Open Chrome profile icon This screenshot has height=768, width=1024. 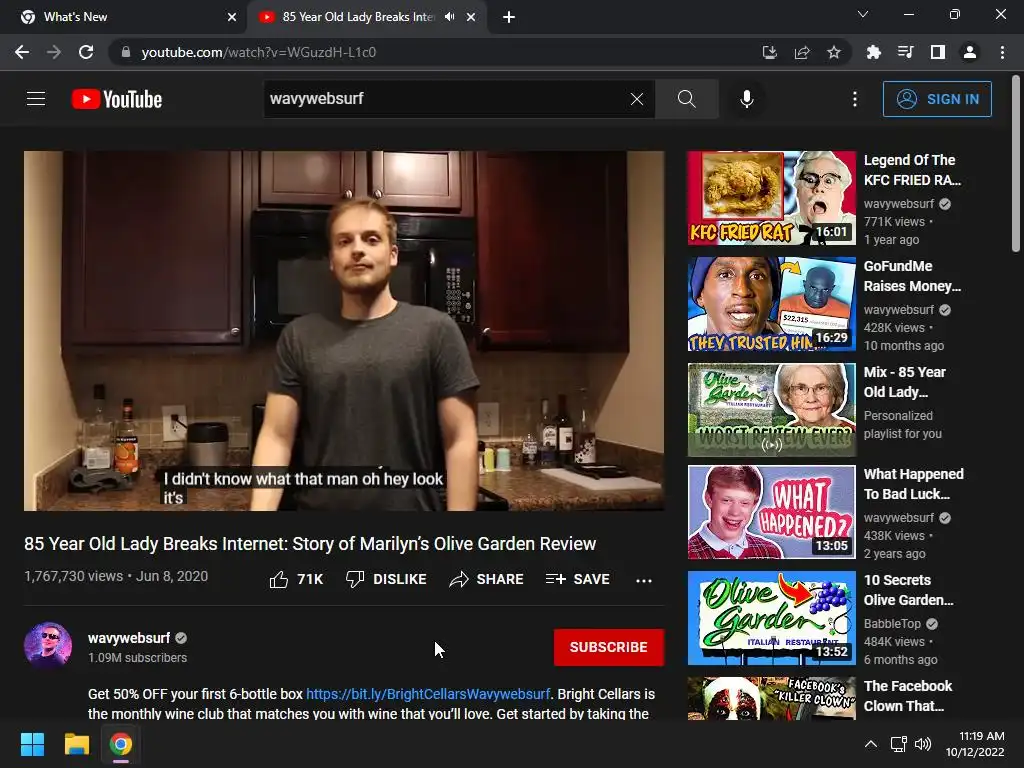(x=970, y=52)
